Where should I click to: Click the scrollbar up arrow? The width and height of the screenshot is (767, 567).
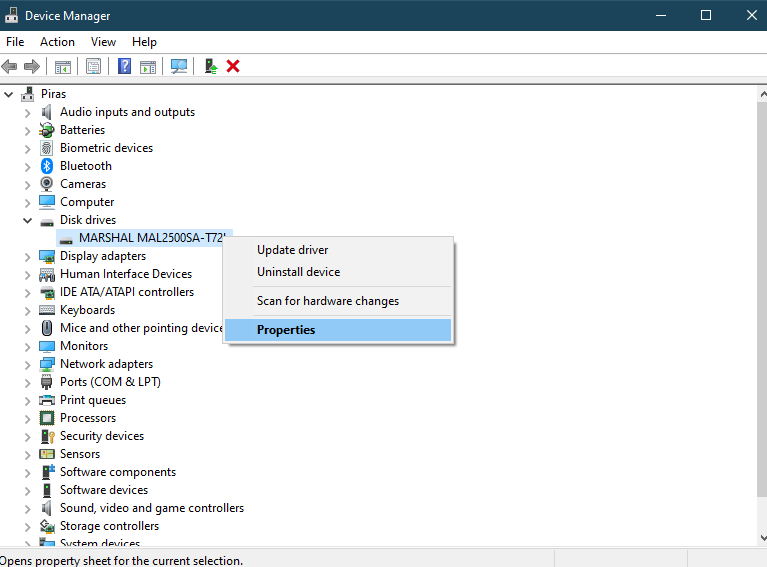(x=763, y=93)
